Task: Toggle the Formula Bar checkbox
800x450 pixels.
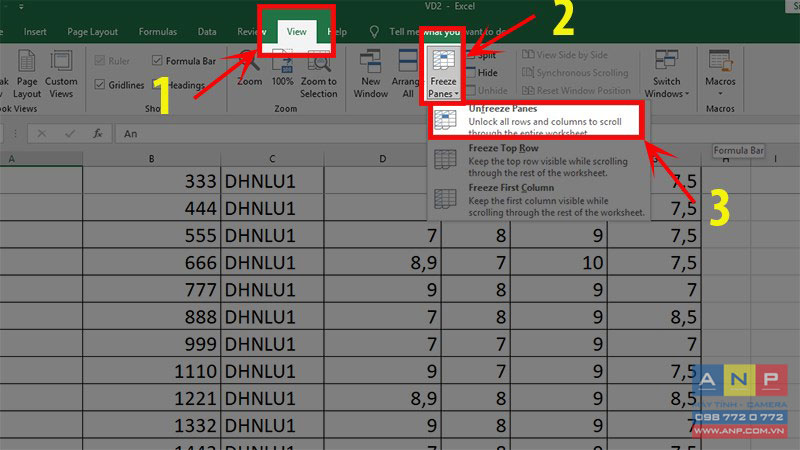Action: (x=157, y=61)
